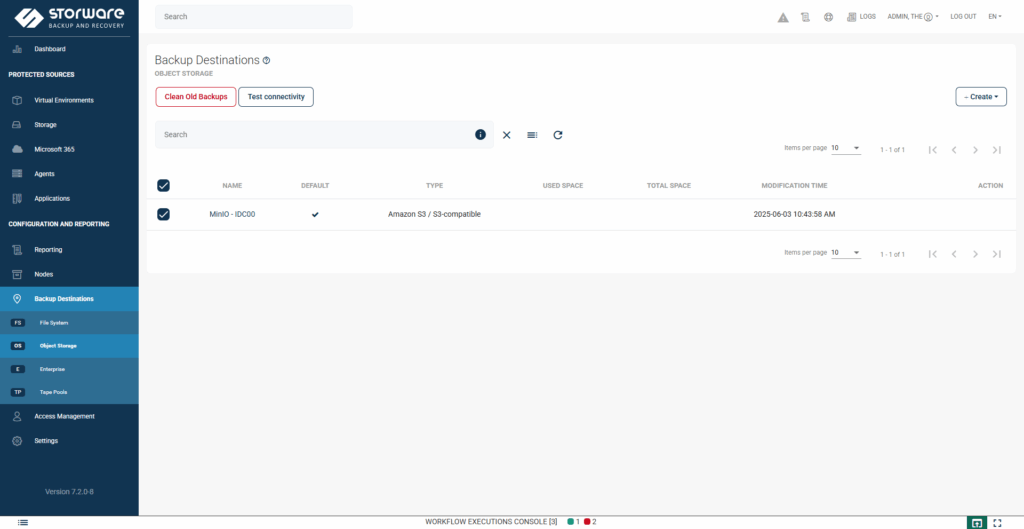This screenshot has width=1024, height=529.
Task: Uncheck the MinIO - IDC00 row checkbox
Action: pos(164,214)
